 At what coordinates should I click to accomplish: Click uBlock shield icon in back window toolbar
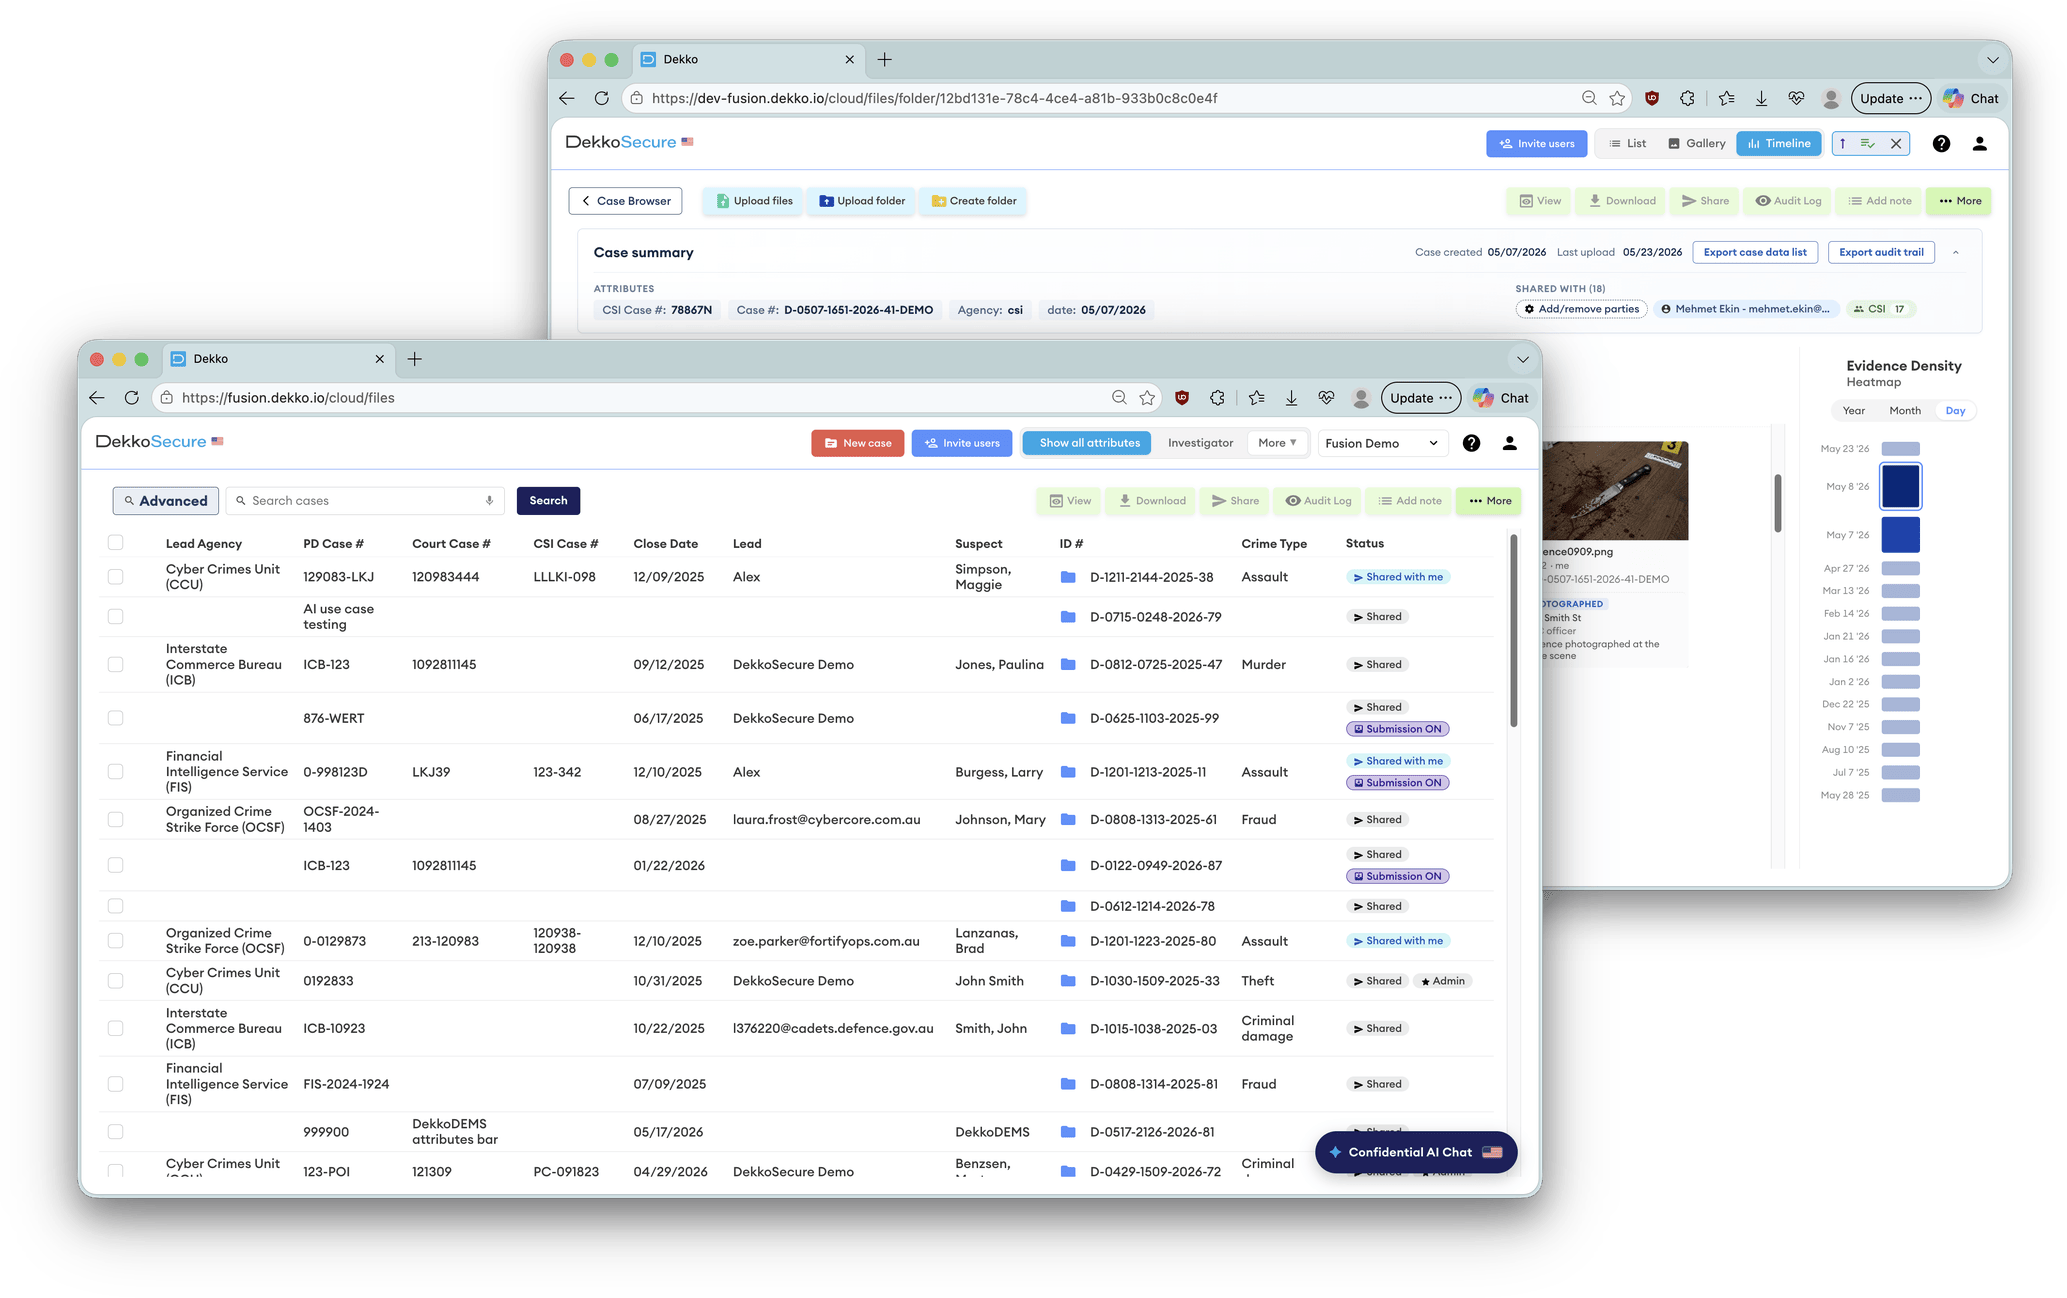(x=1652, y=98)
